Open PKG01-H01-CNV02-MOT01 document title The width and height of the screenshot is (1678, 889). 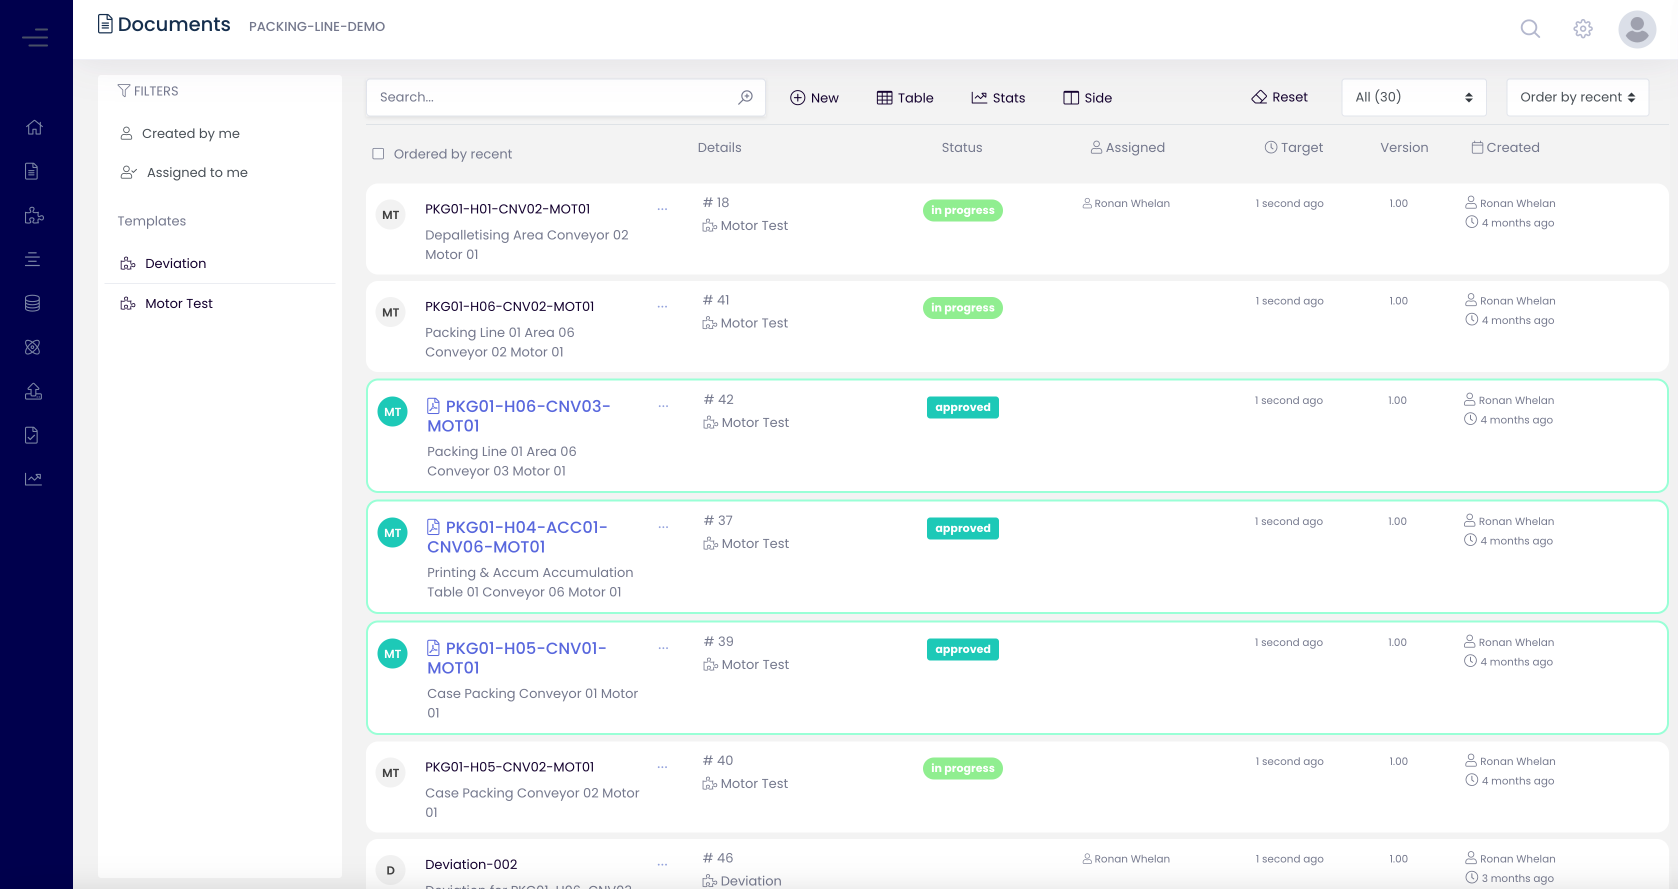508,209
